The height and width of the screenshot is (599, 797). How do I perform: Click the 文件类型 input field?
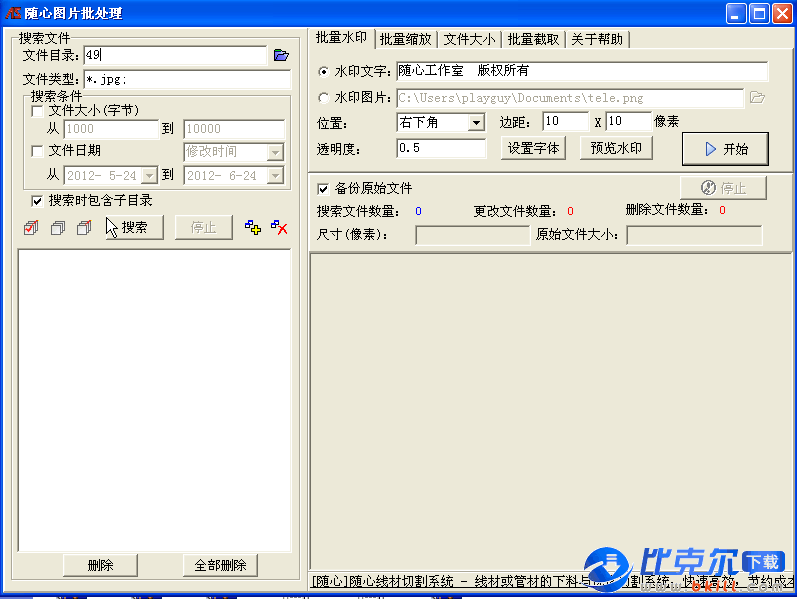tap(187, 79)
